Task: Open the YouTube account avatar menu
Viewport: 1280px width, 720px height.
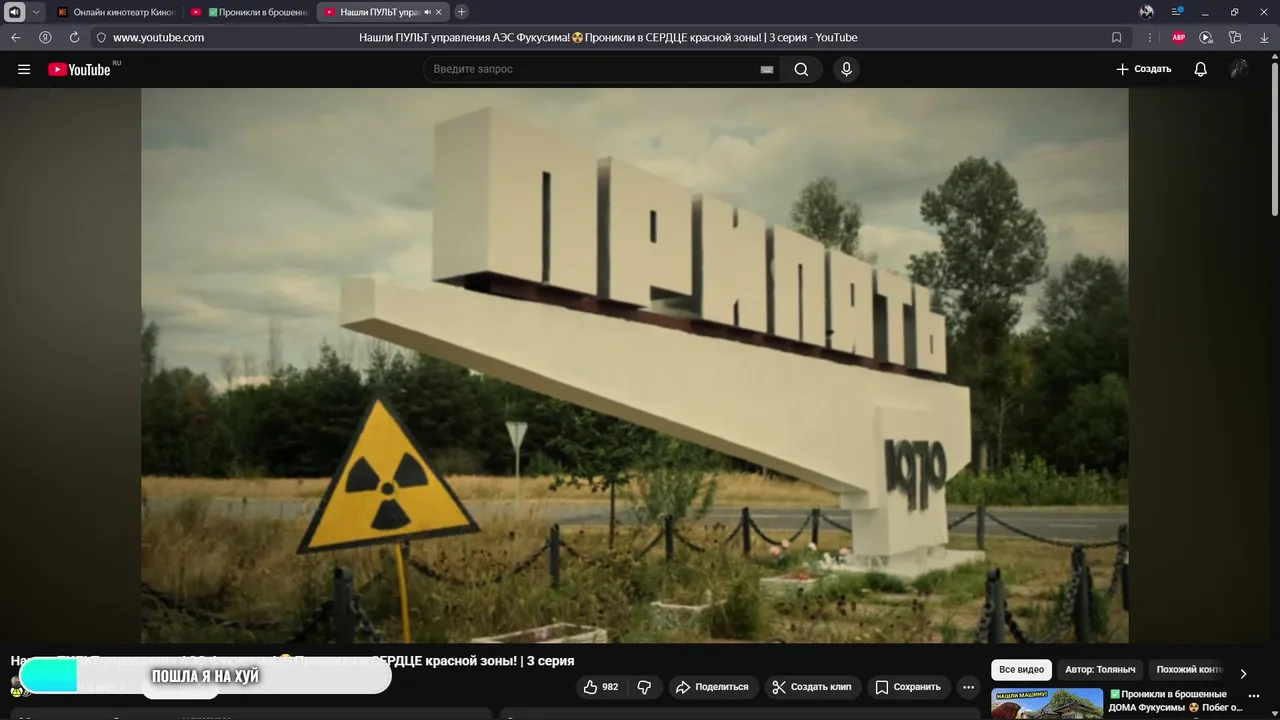Action: click(x=1239, y=69)
